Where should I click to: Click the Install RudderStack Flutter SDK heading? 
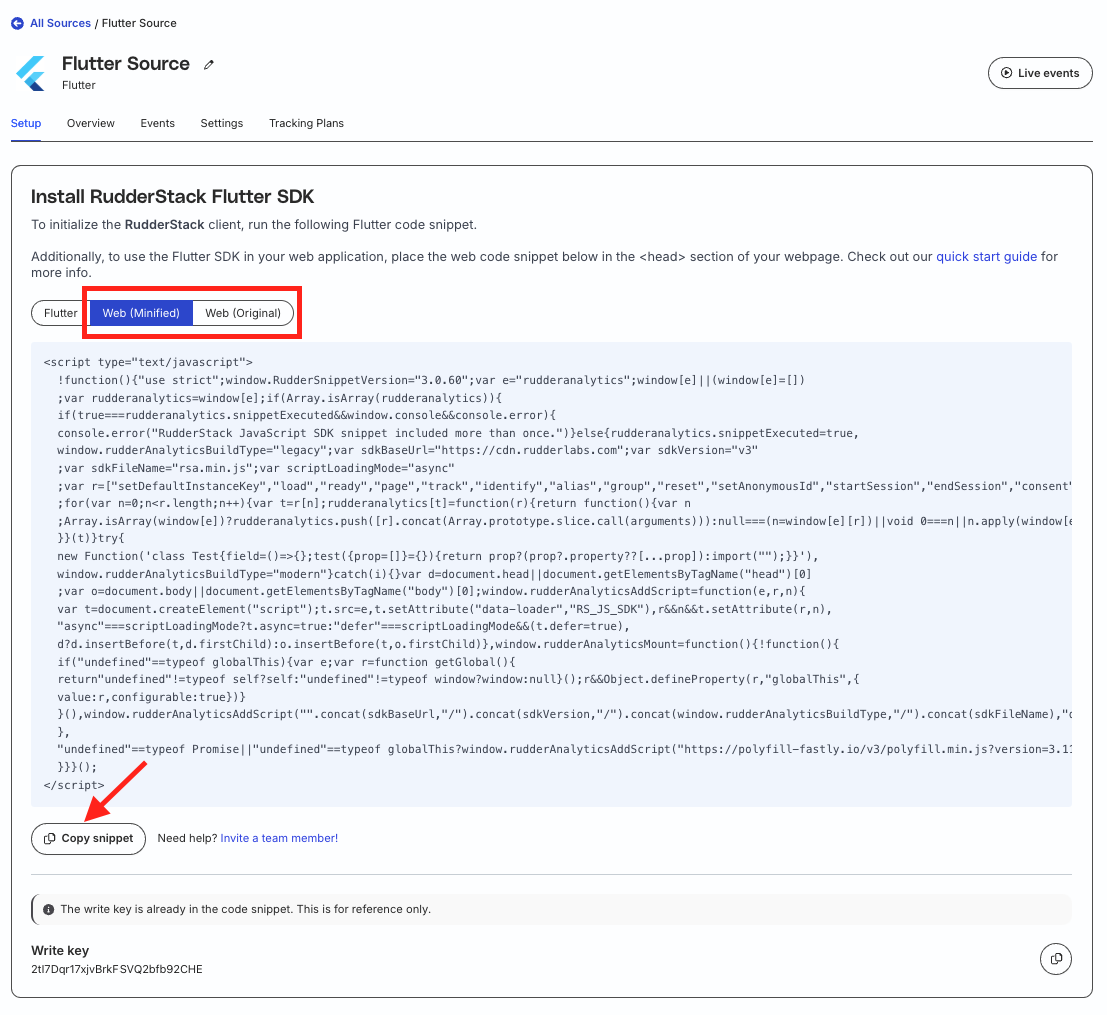172,196
